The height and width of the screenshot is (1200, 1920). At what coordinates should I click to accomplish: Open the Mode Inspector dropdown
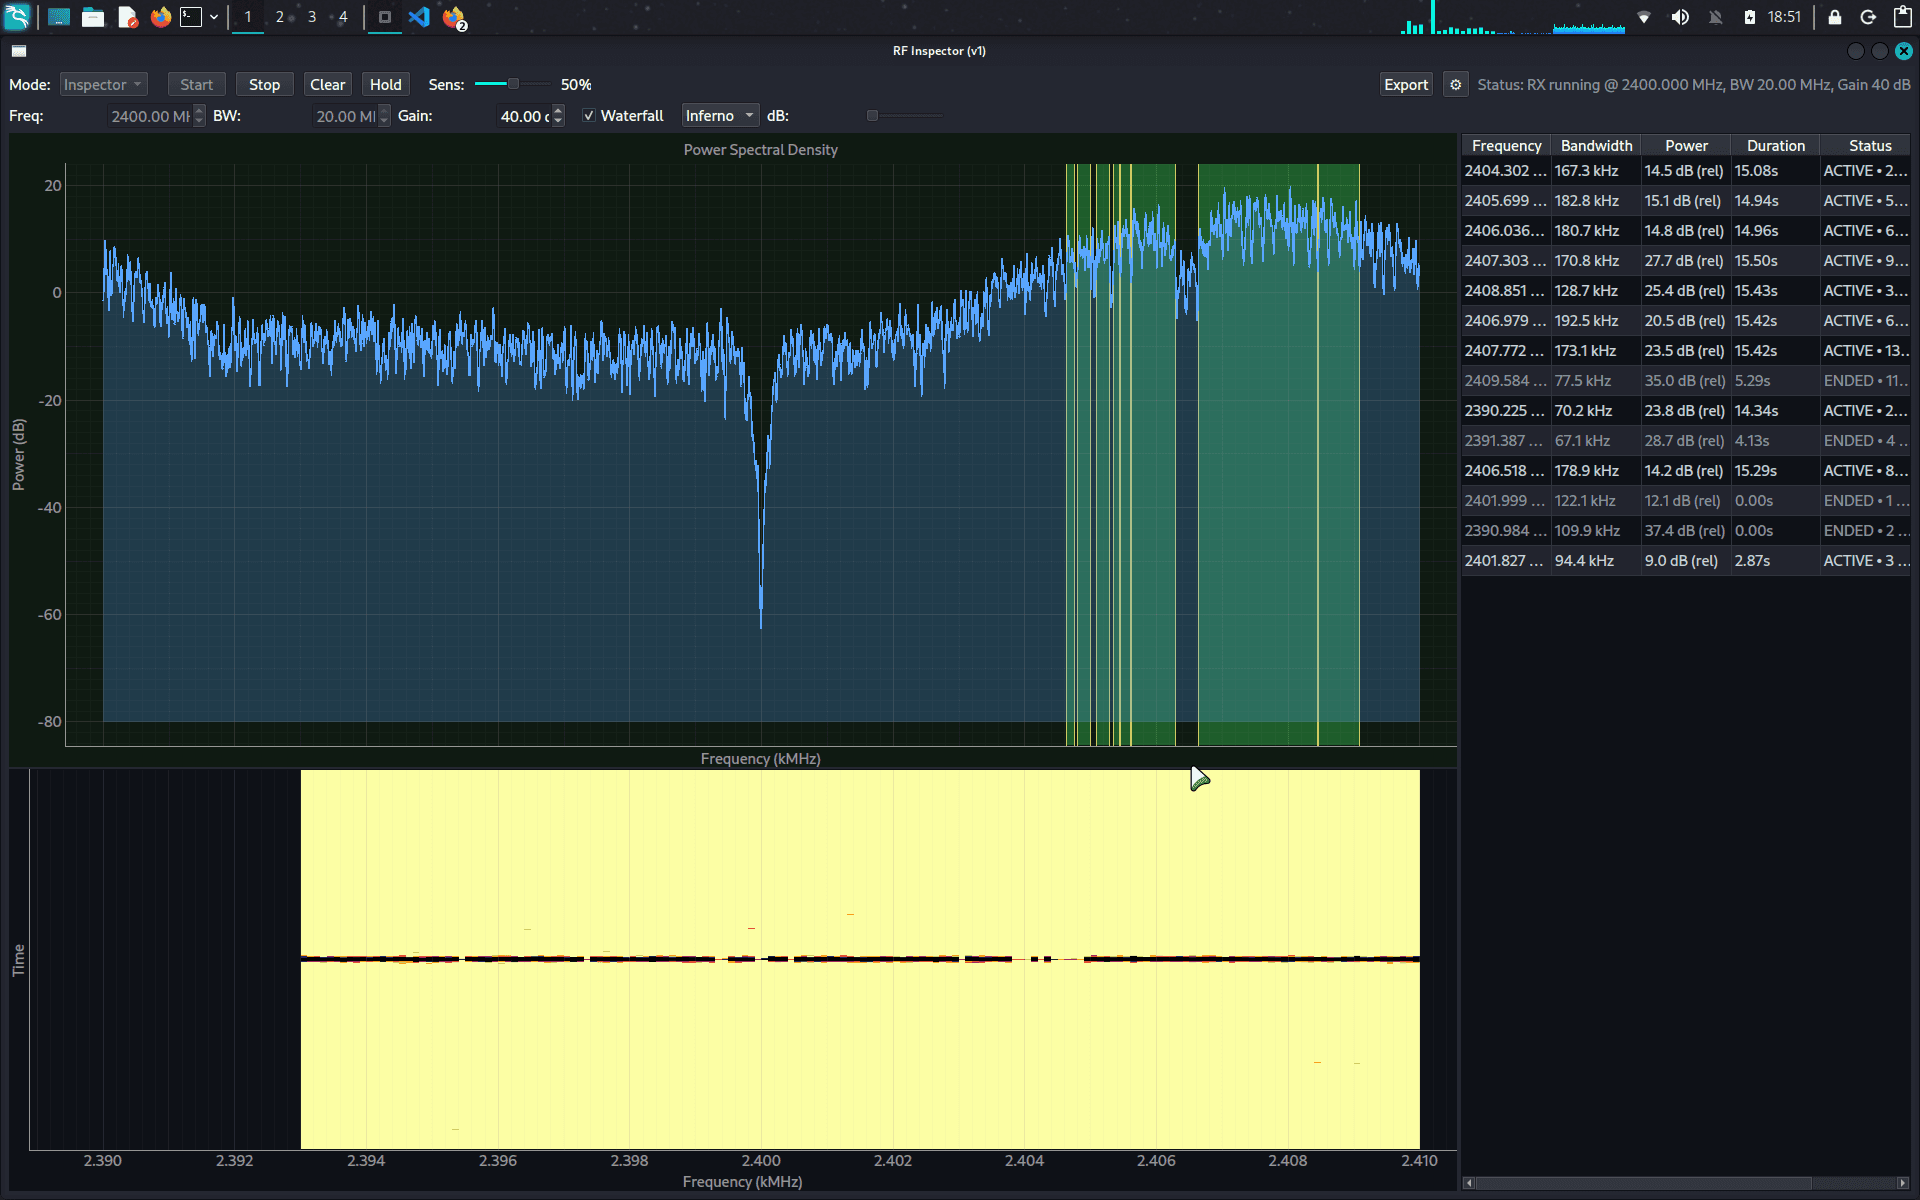tap(103, 85)
